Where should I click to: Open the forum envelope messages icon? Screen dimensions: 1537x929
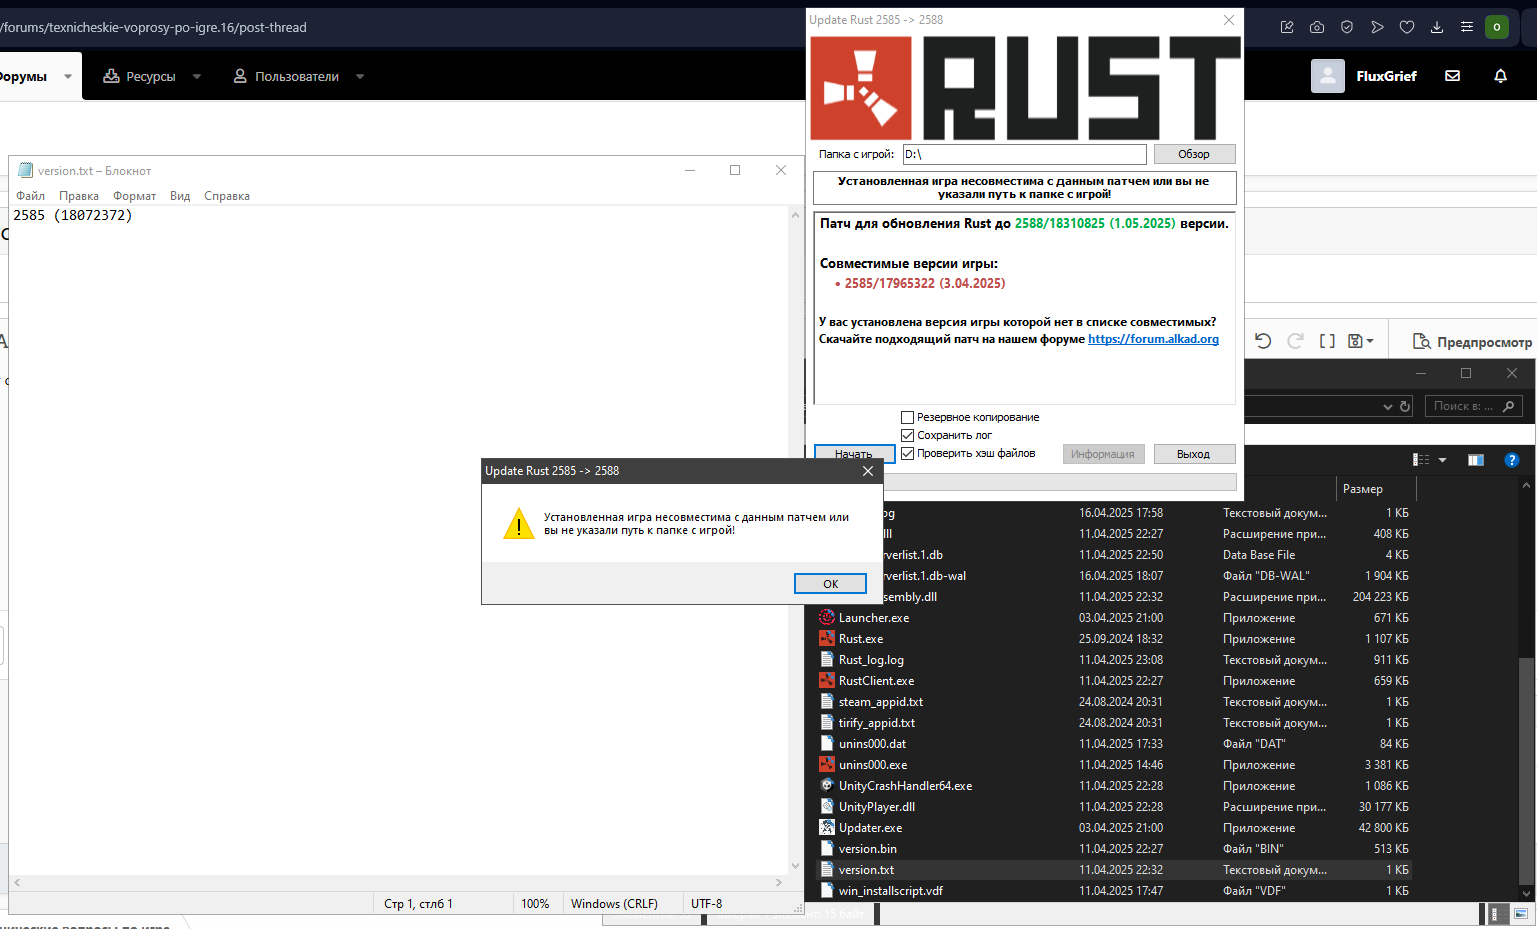coord(1453,76)
